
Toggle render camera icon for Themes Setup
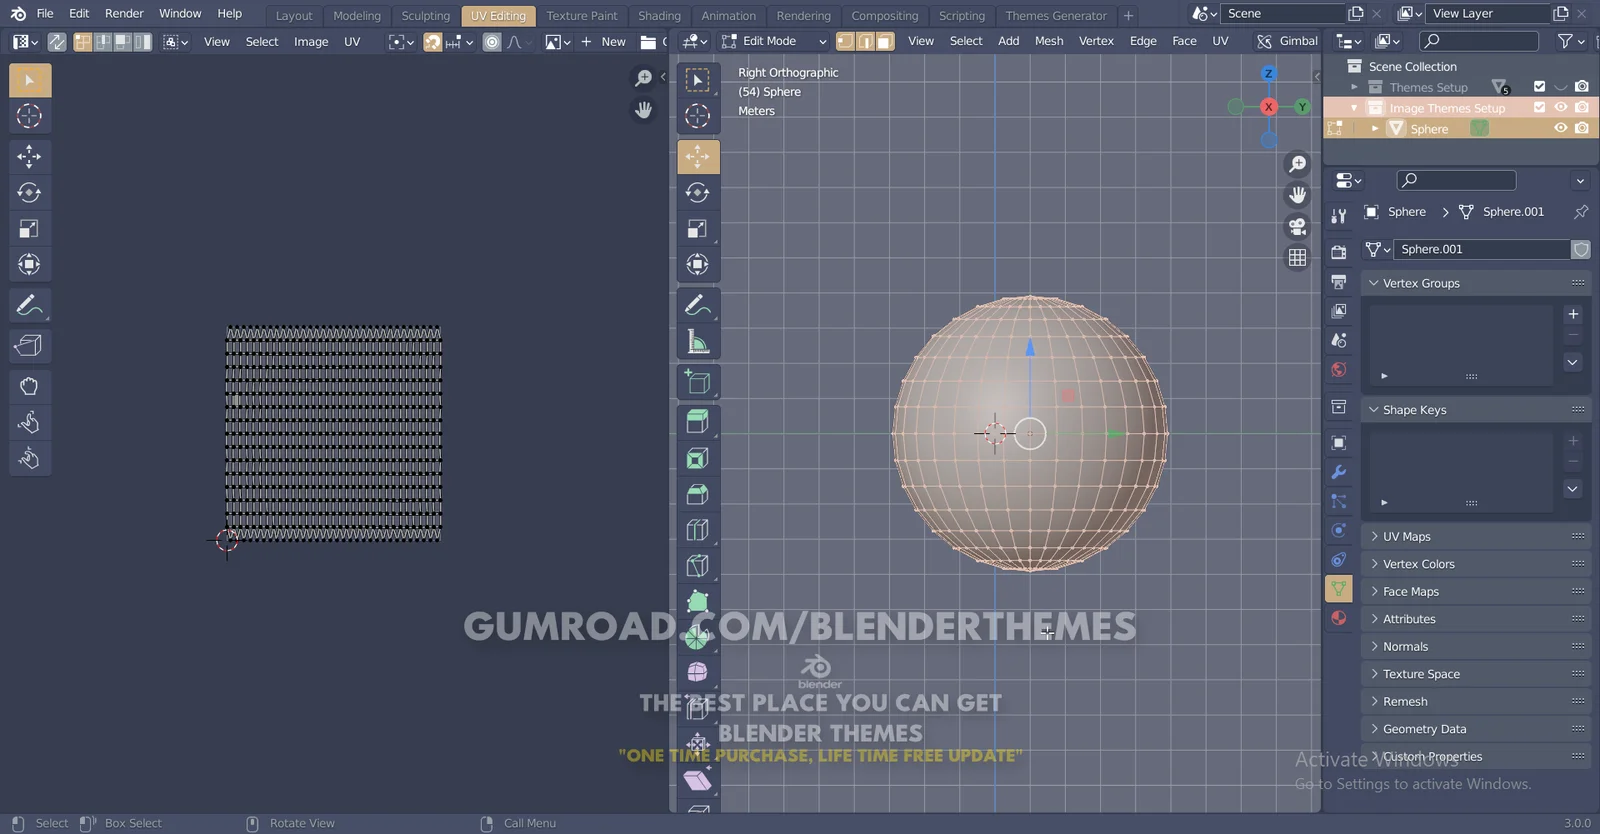click(1581, 87)
